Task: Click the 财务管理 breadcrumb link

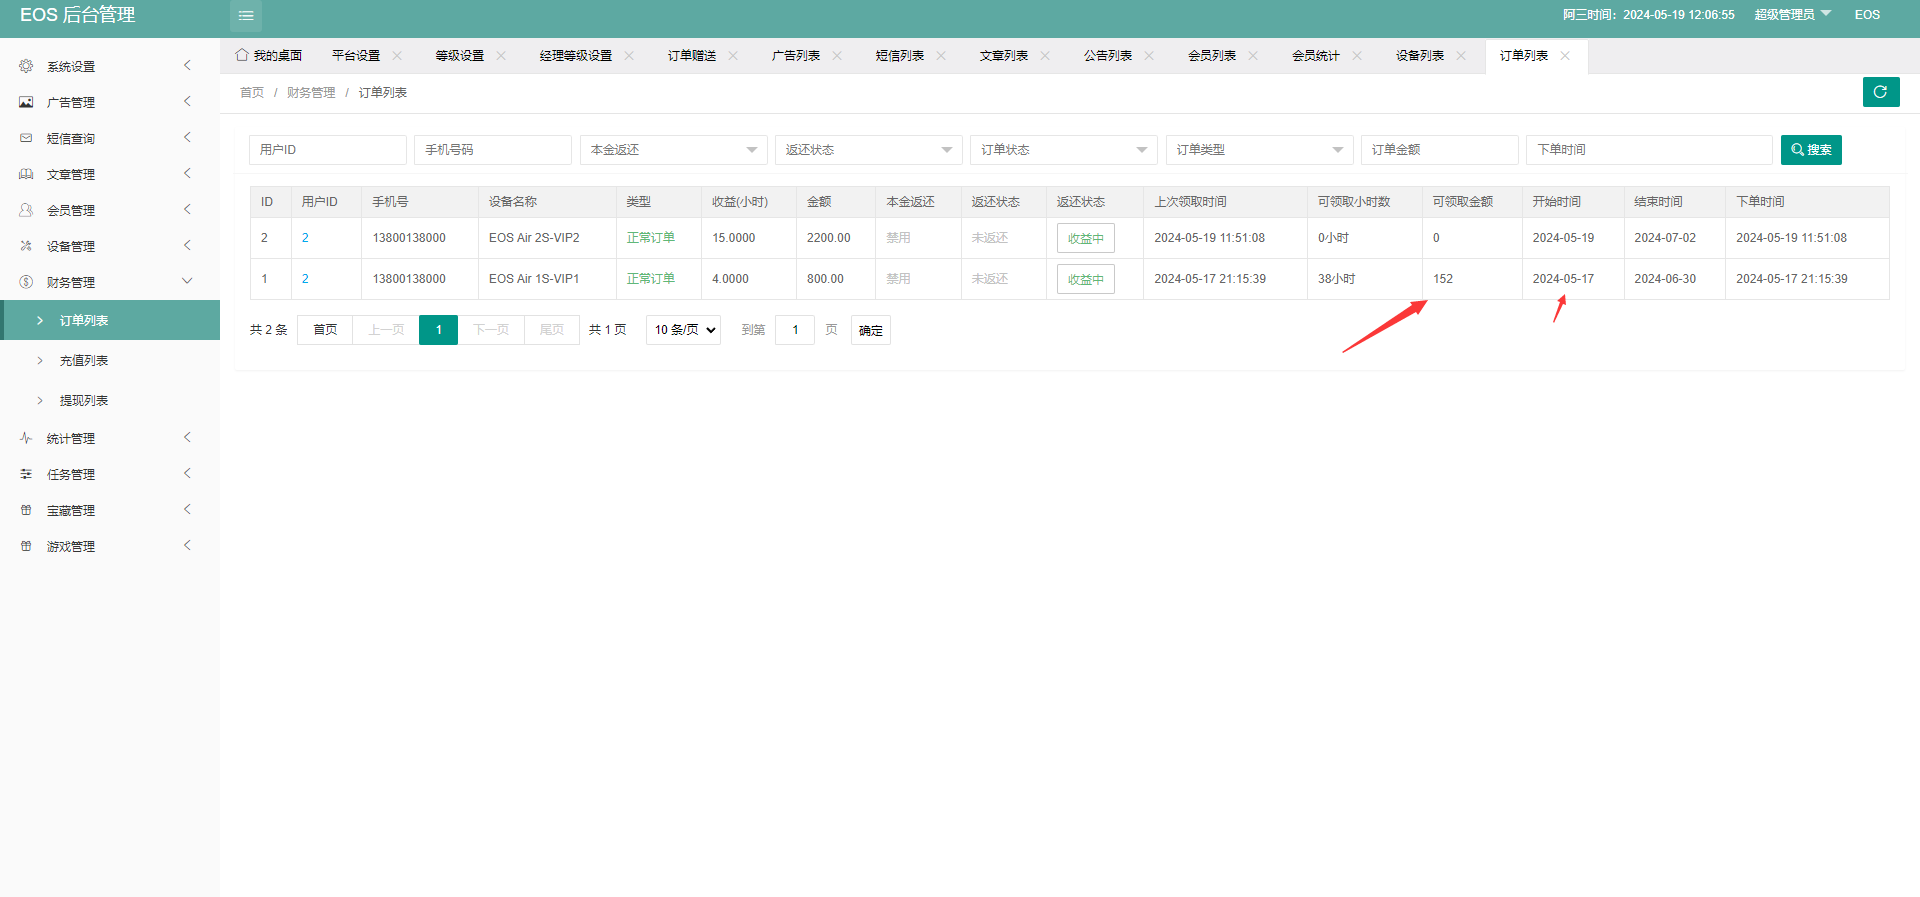Action: [x=311, y=93]
